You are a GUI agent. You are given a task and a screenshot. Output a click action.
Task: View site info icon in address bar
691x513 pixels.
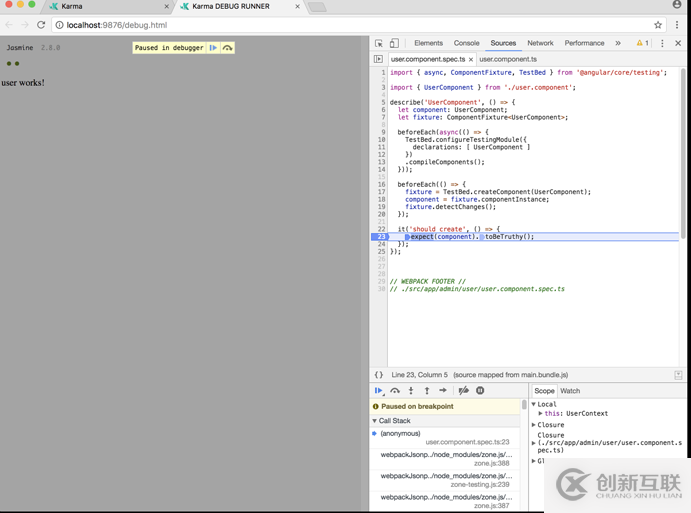(59, 25)
